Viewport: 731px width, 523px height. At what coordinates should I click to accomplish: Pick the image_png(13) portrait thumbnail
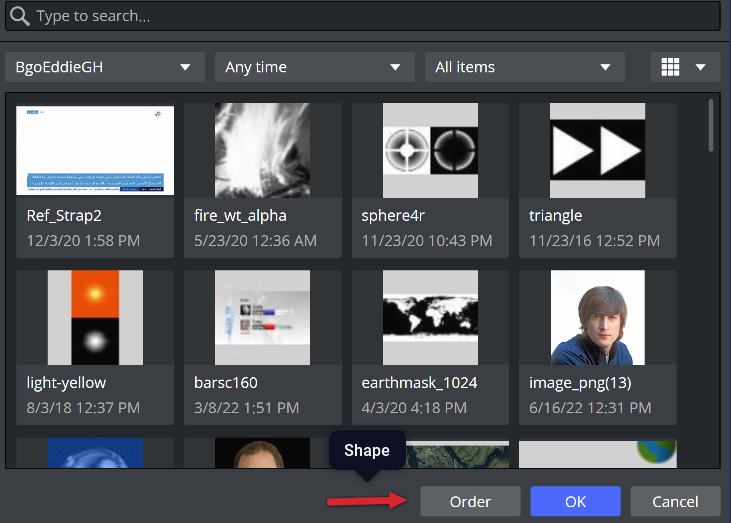click(597, 318)
